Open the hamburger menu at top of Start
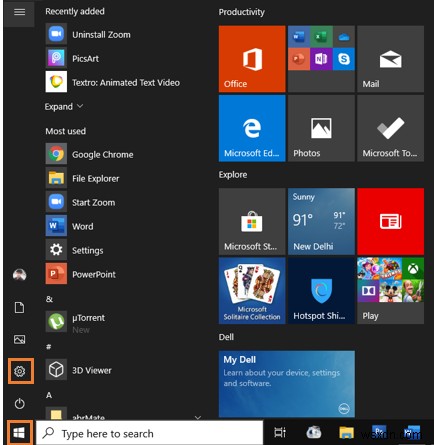434x445 pixels. pos(19,12)
